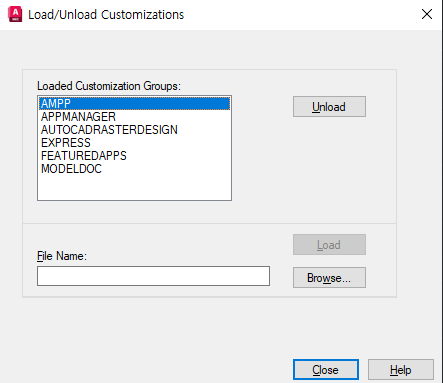Select APPMANAGER in the loaded groups list

[x=134, y=117]
